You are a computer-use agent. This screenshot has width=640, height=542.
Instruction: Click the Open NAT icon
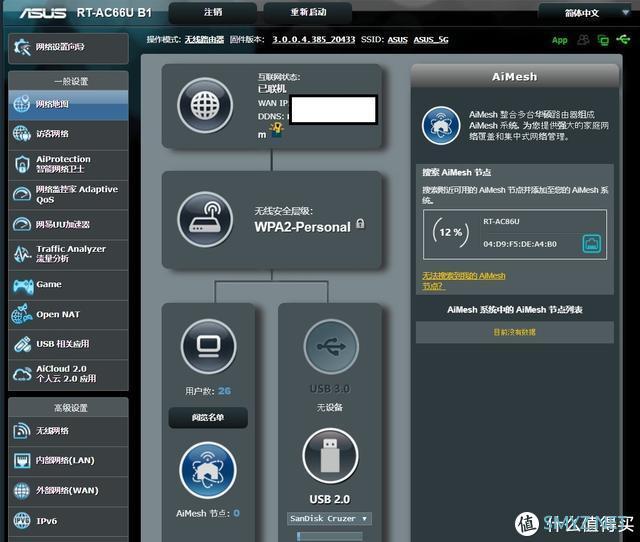click(x=22, y=314)
